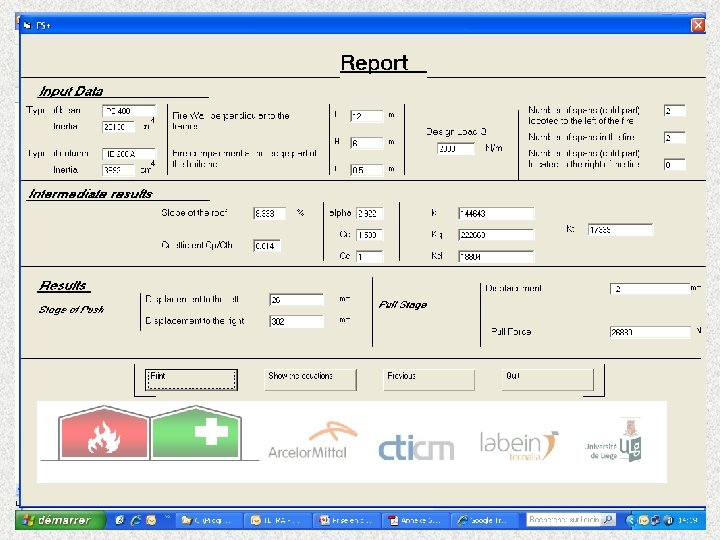Click the labein tecnalia logo
720x540 pixels.
tap(519, 445)
